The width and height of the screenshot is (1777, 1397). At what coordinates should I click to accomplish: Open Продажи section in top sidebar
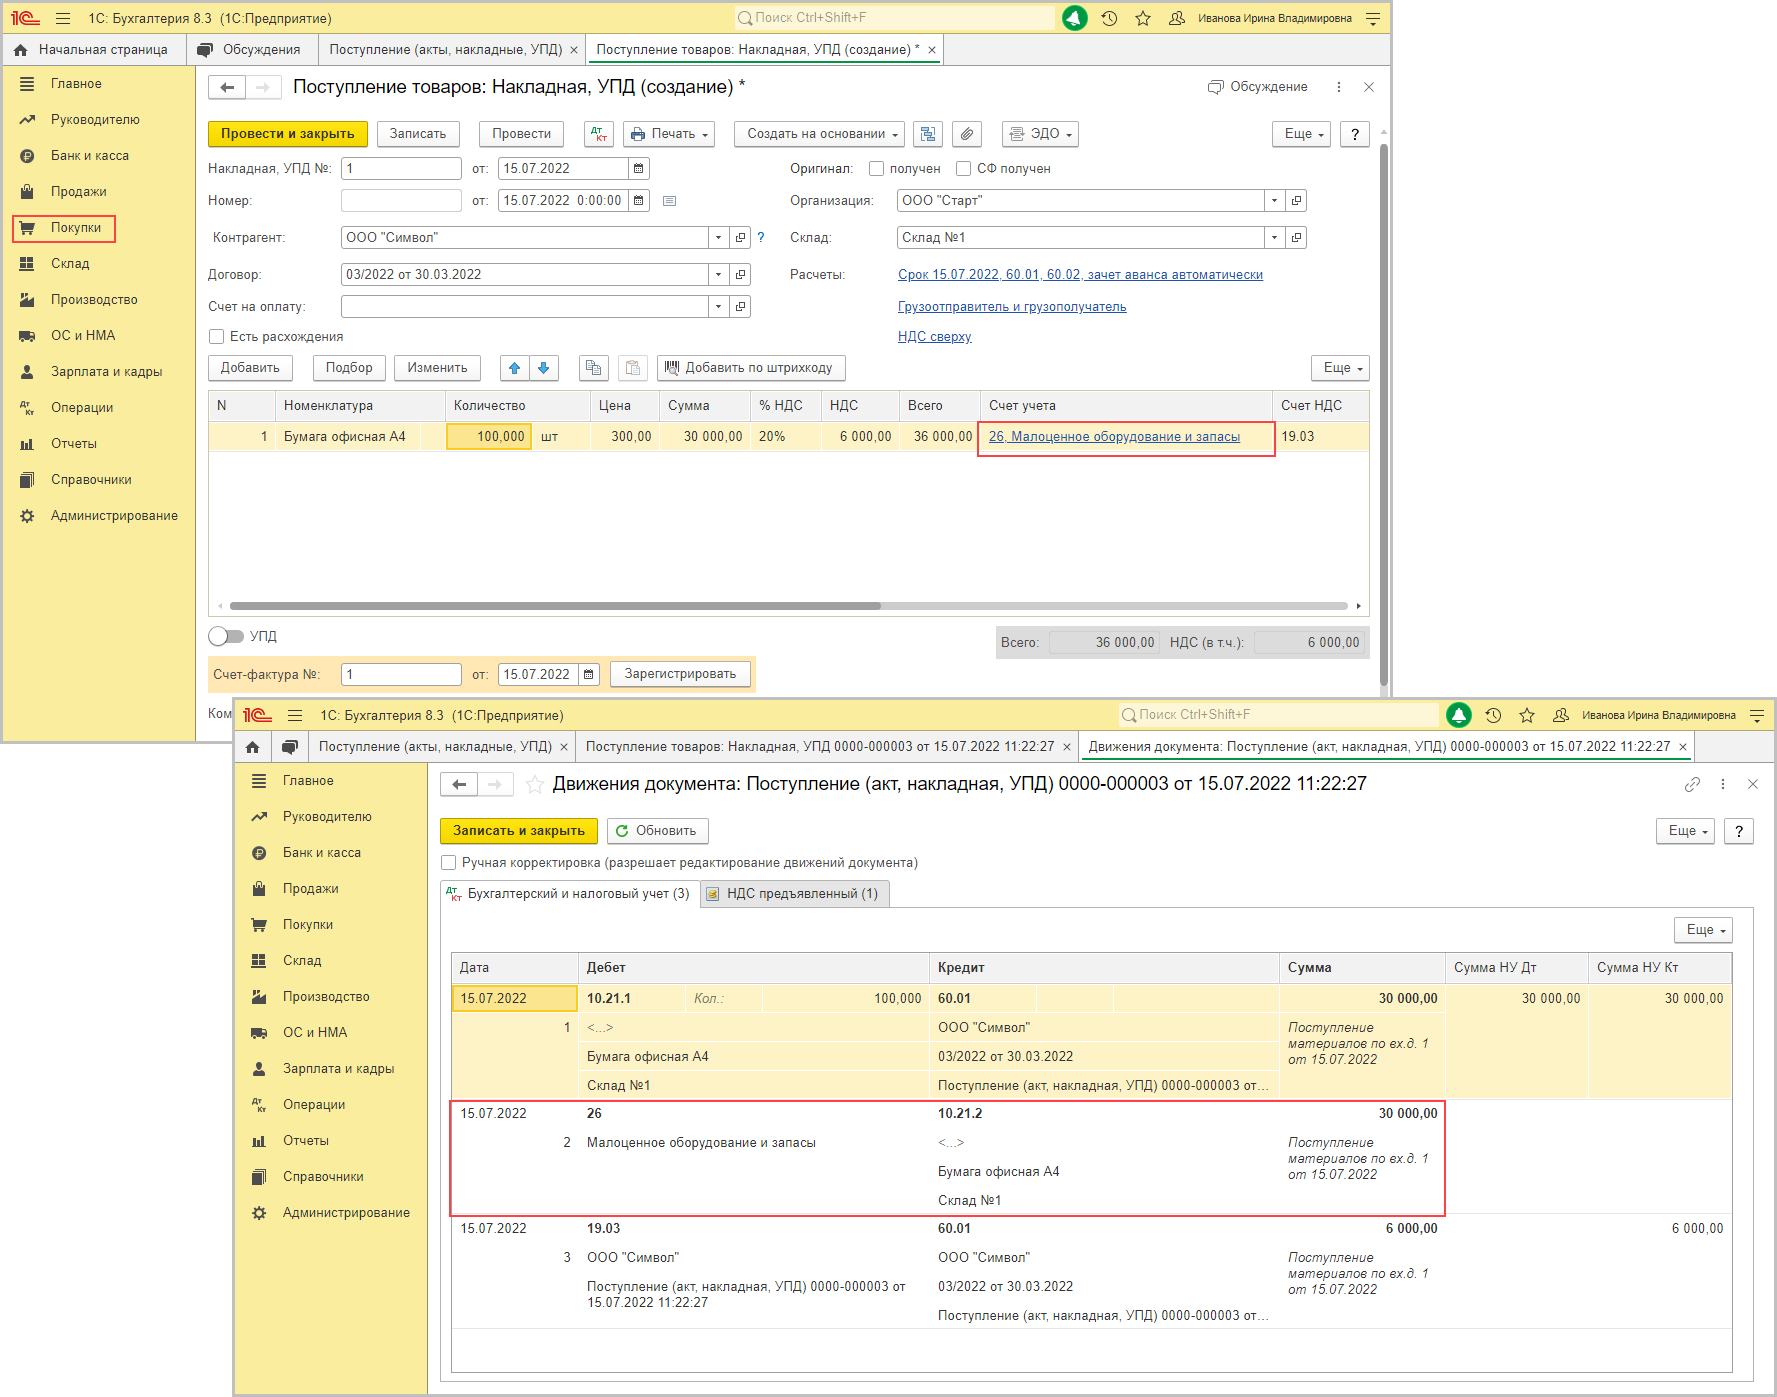coord(79,192)
